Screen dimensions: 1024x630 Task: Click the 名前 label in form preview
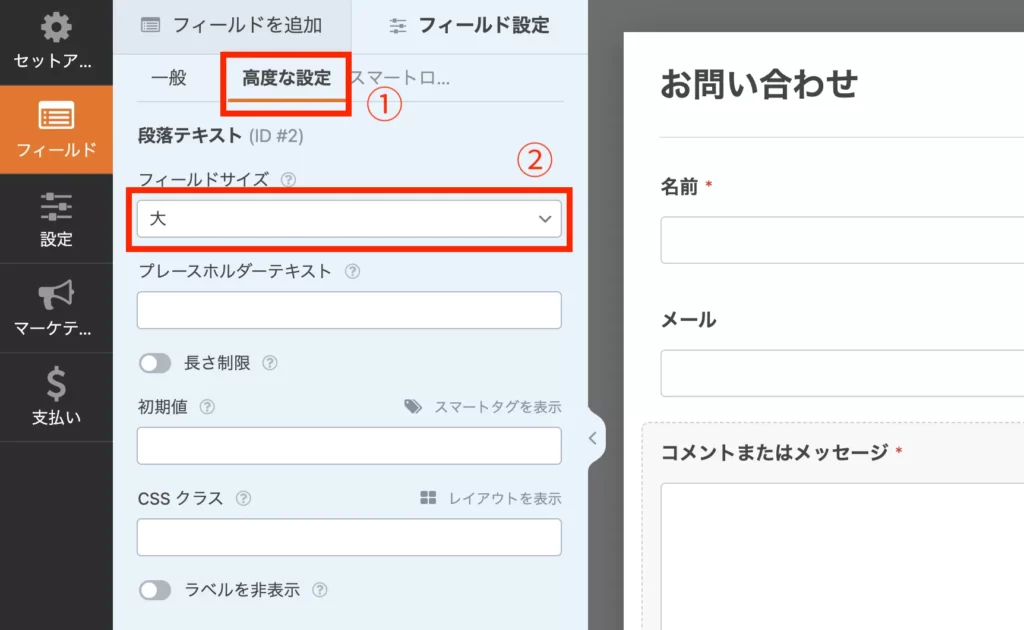[x=679, y=187]
